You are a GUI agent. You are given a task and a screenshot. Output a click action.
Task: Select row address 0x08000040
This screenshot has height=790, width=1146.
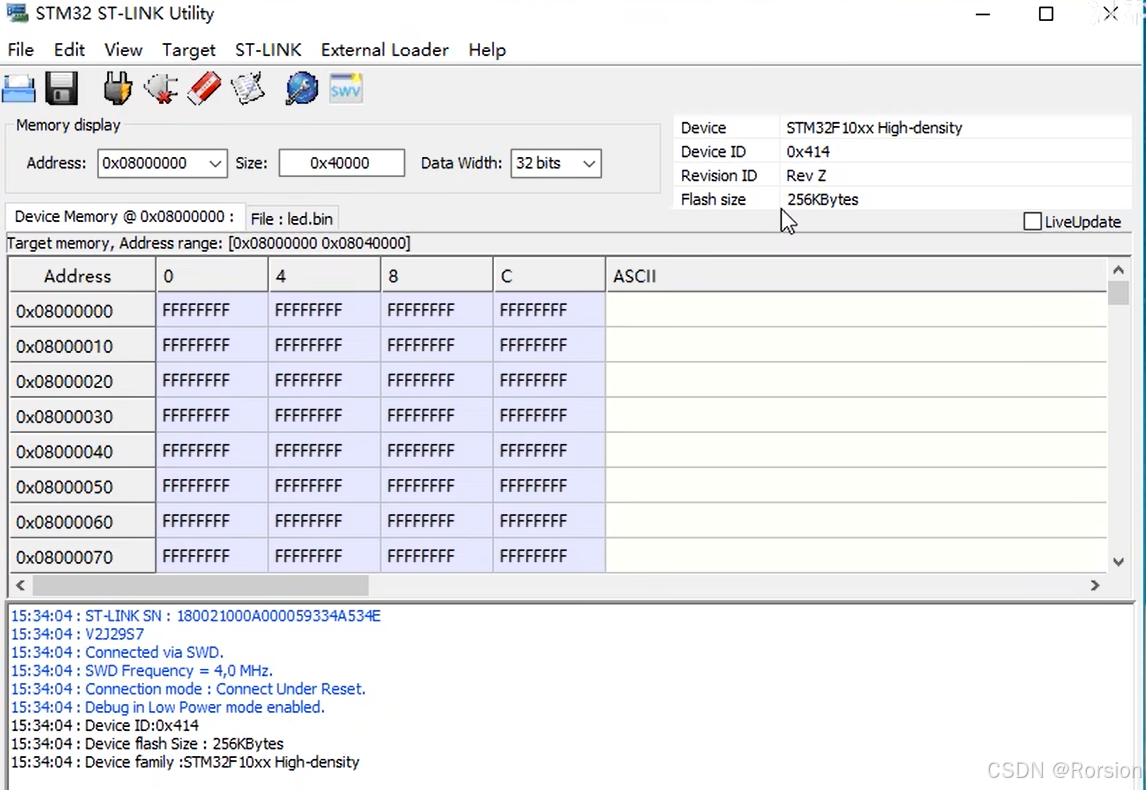click(82, 451)
